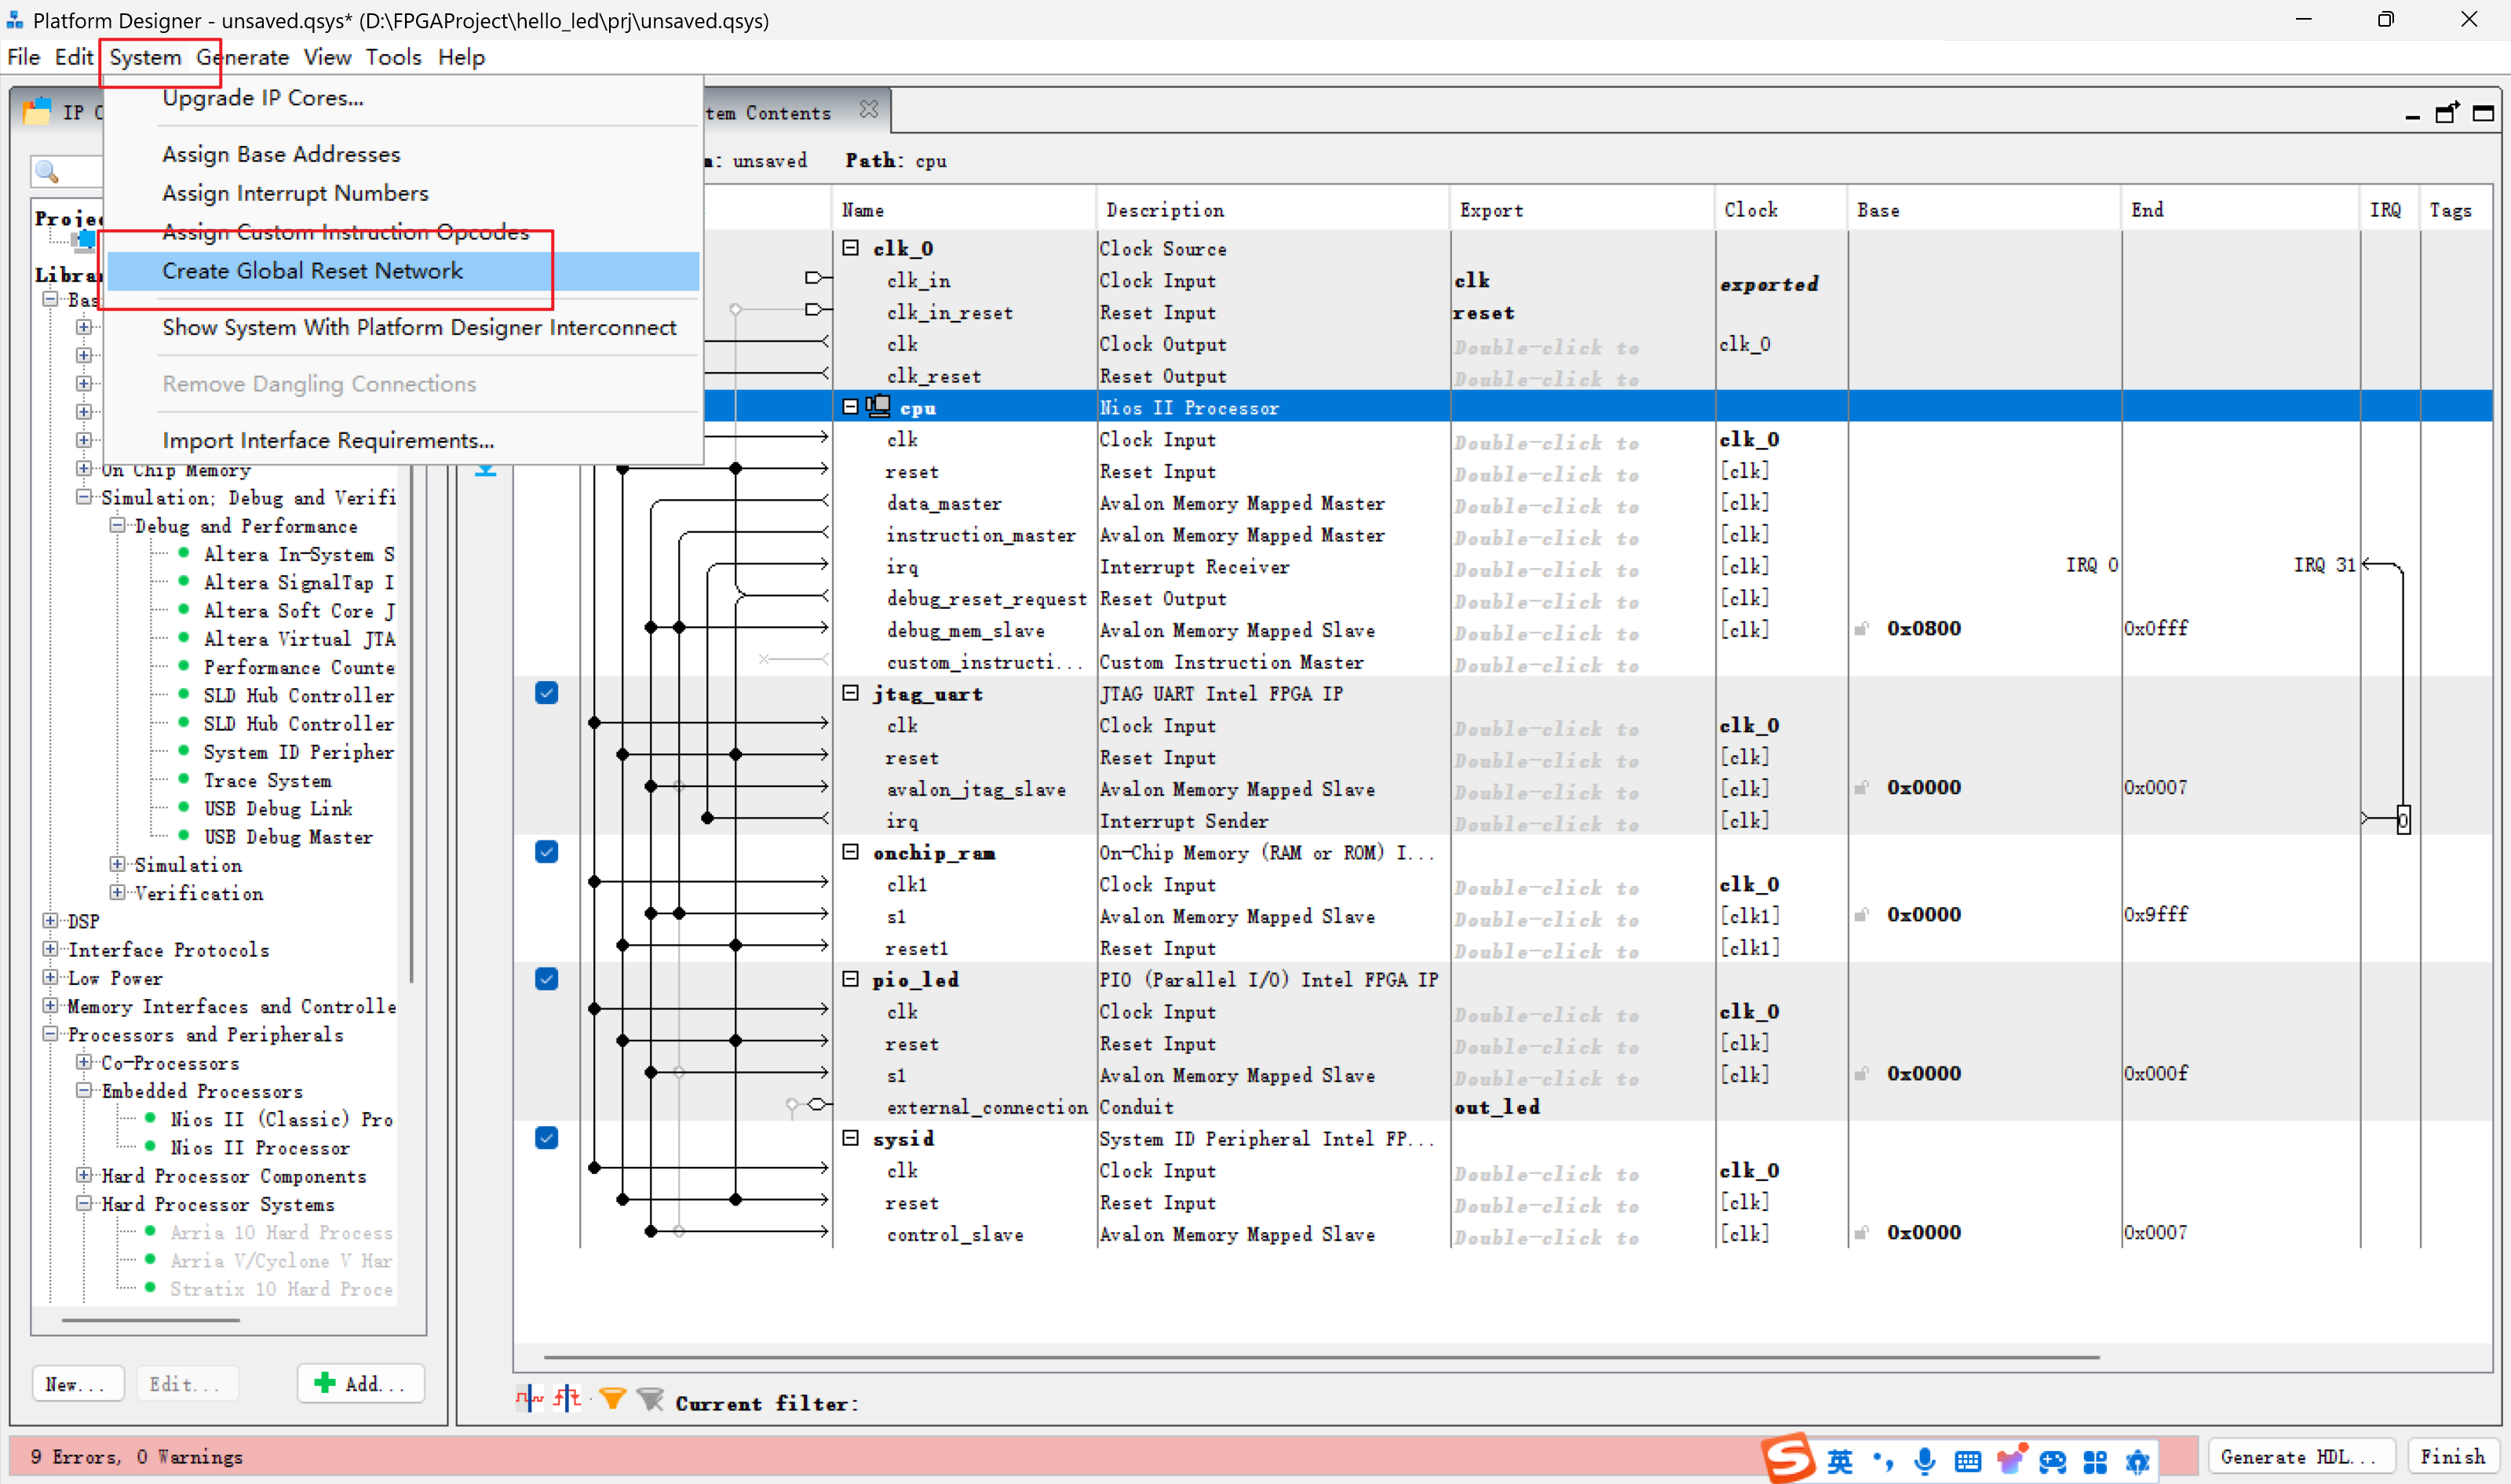Click the Generate HDL... button
Viewport: 2511px width, 1484px height.
[x=2301, y=1457]
